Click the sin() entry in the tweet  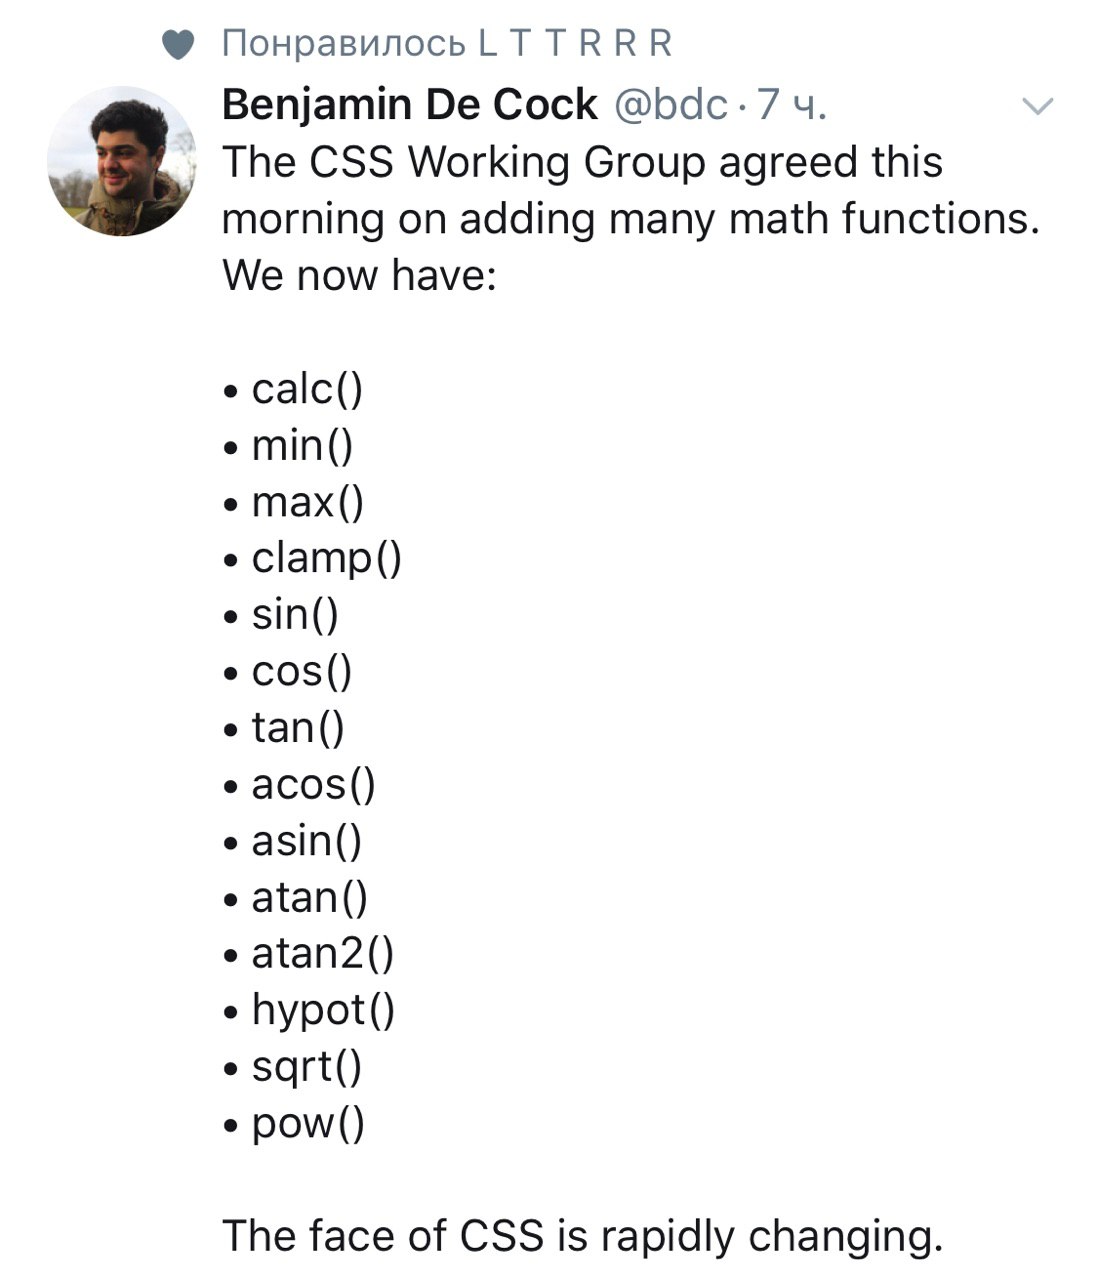point(281,614)
